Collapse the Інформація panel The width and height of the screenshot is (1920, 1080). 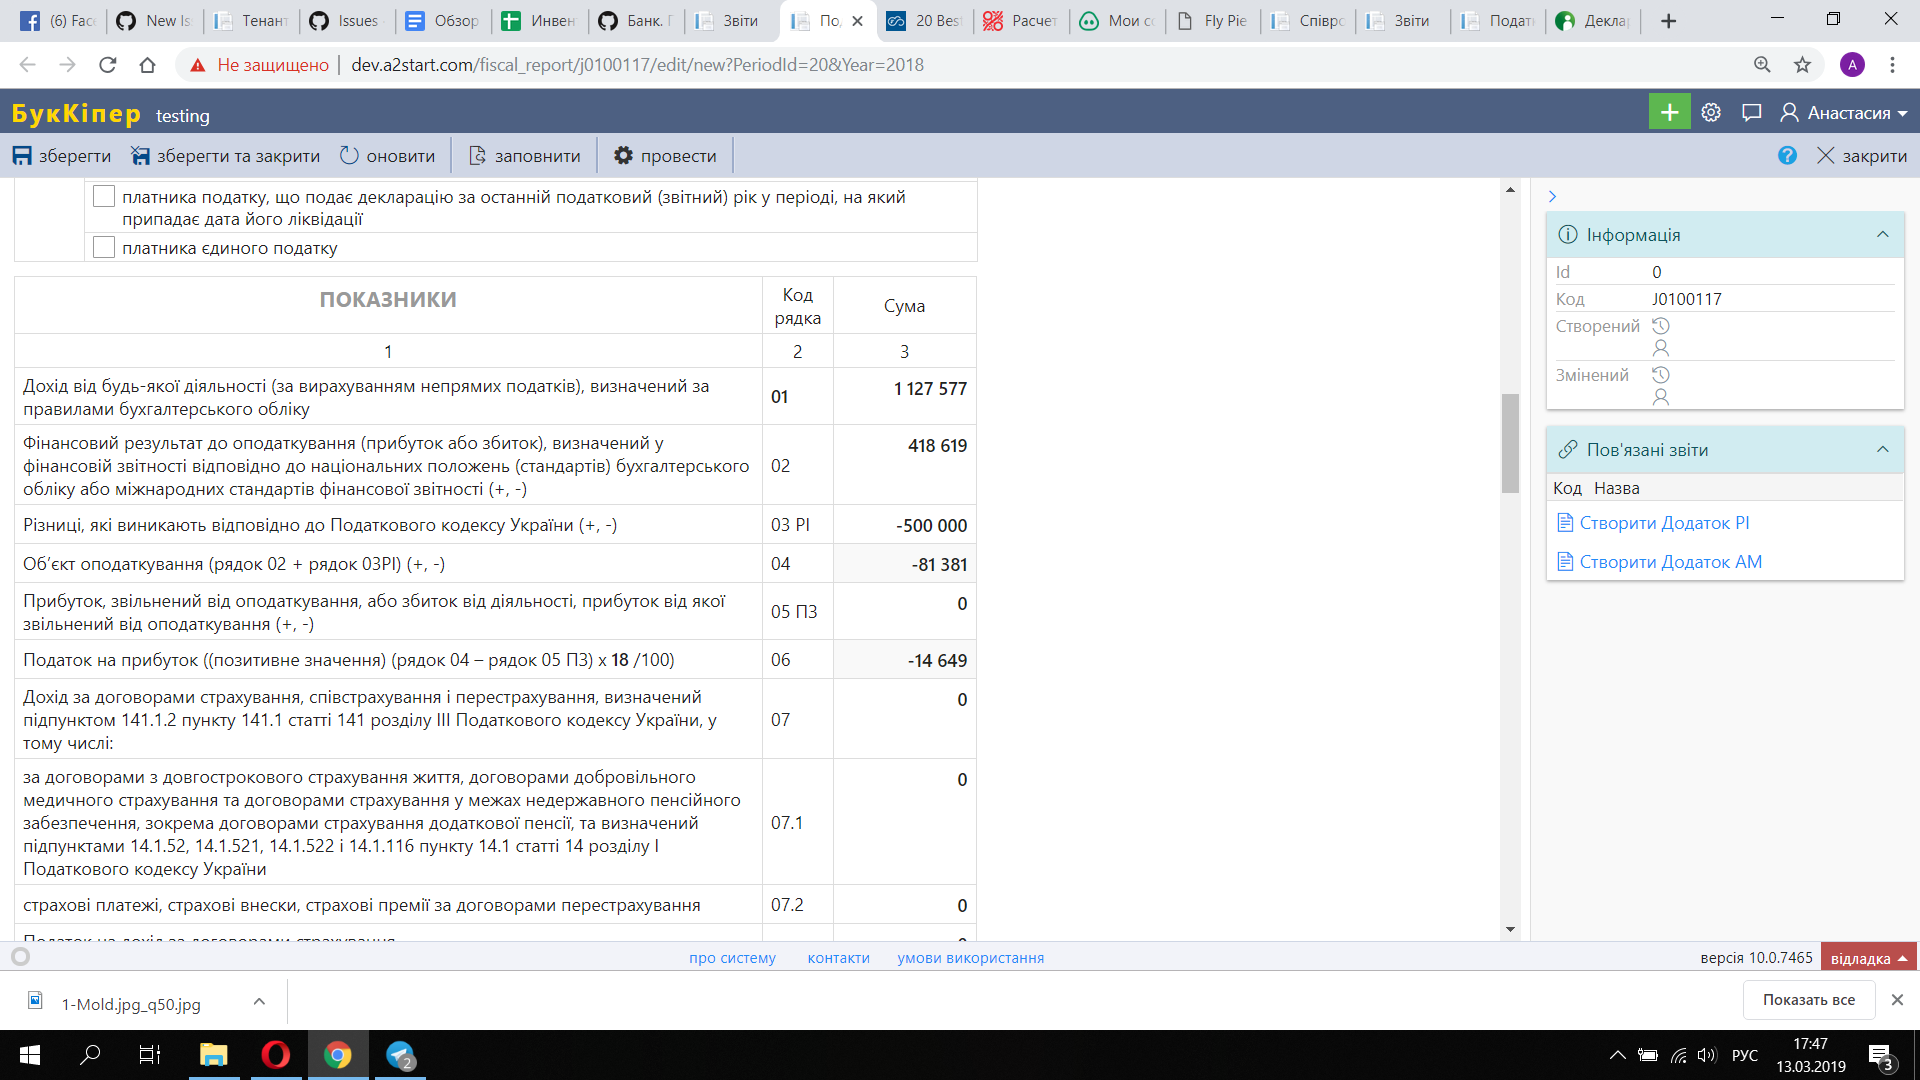[x=1882, y=234]
